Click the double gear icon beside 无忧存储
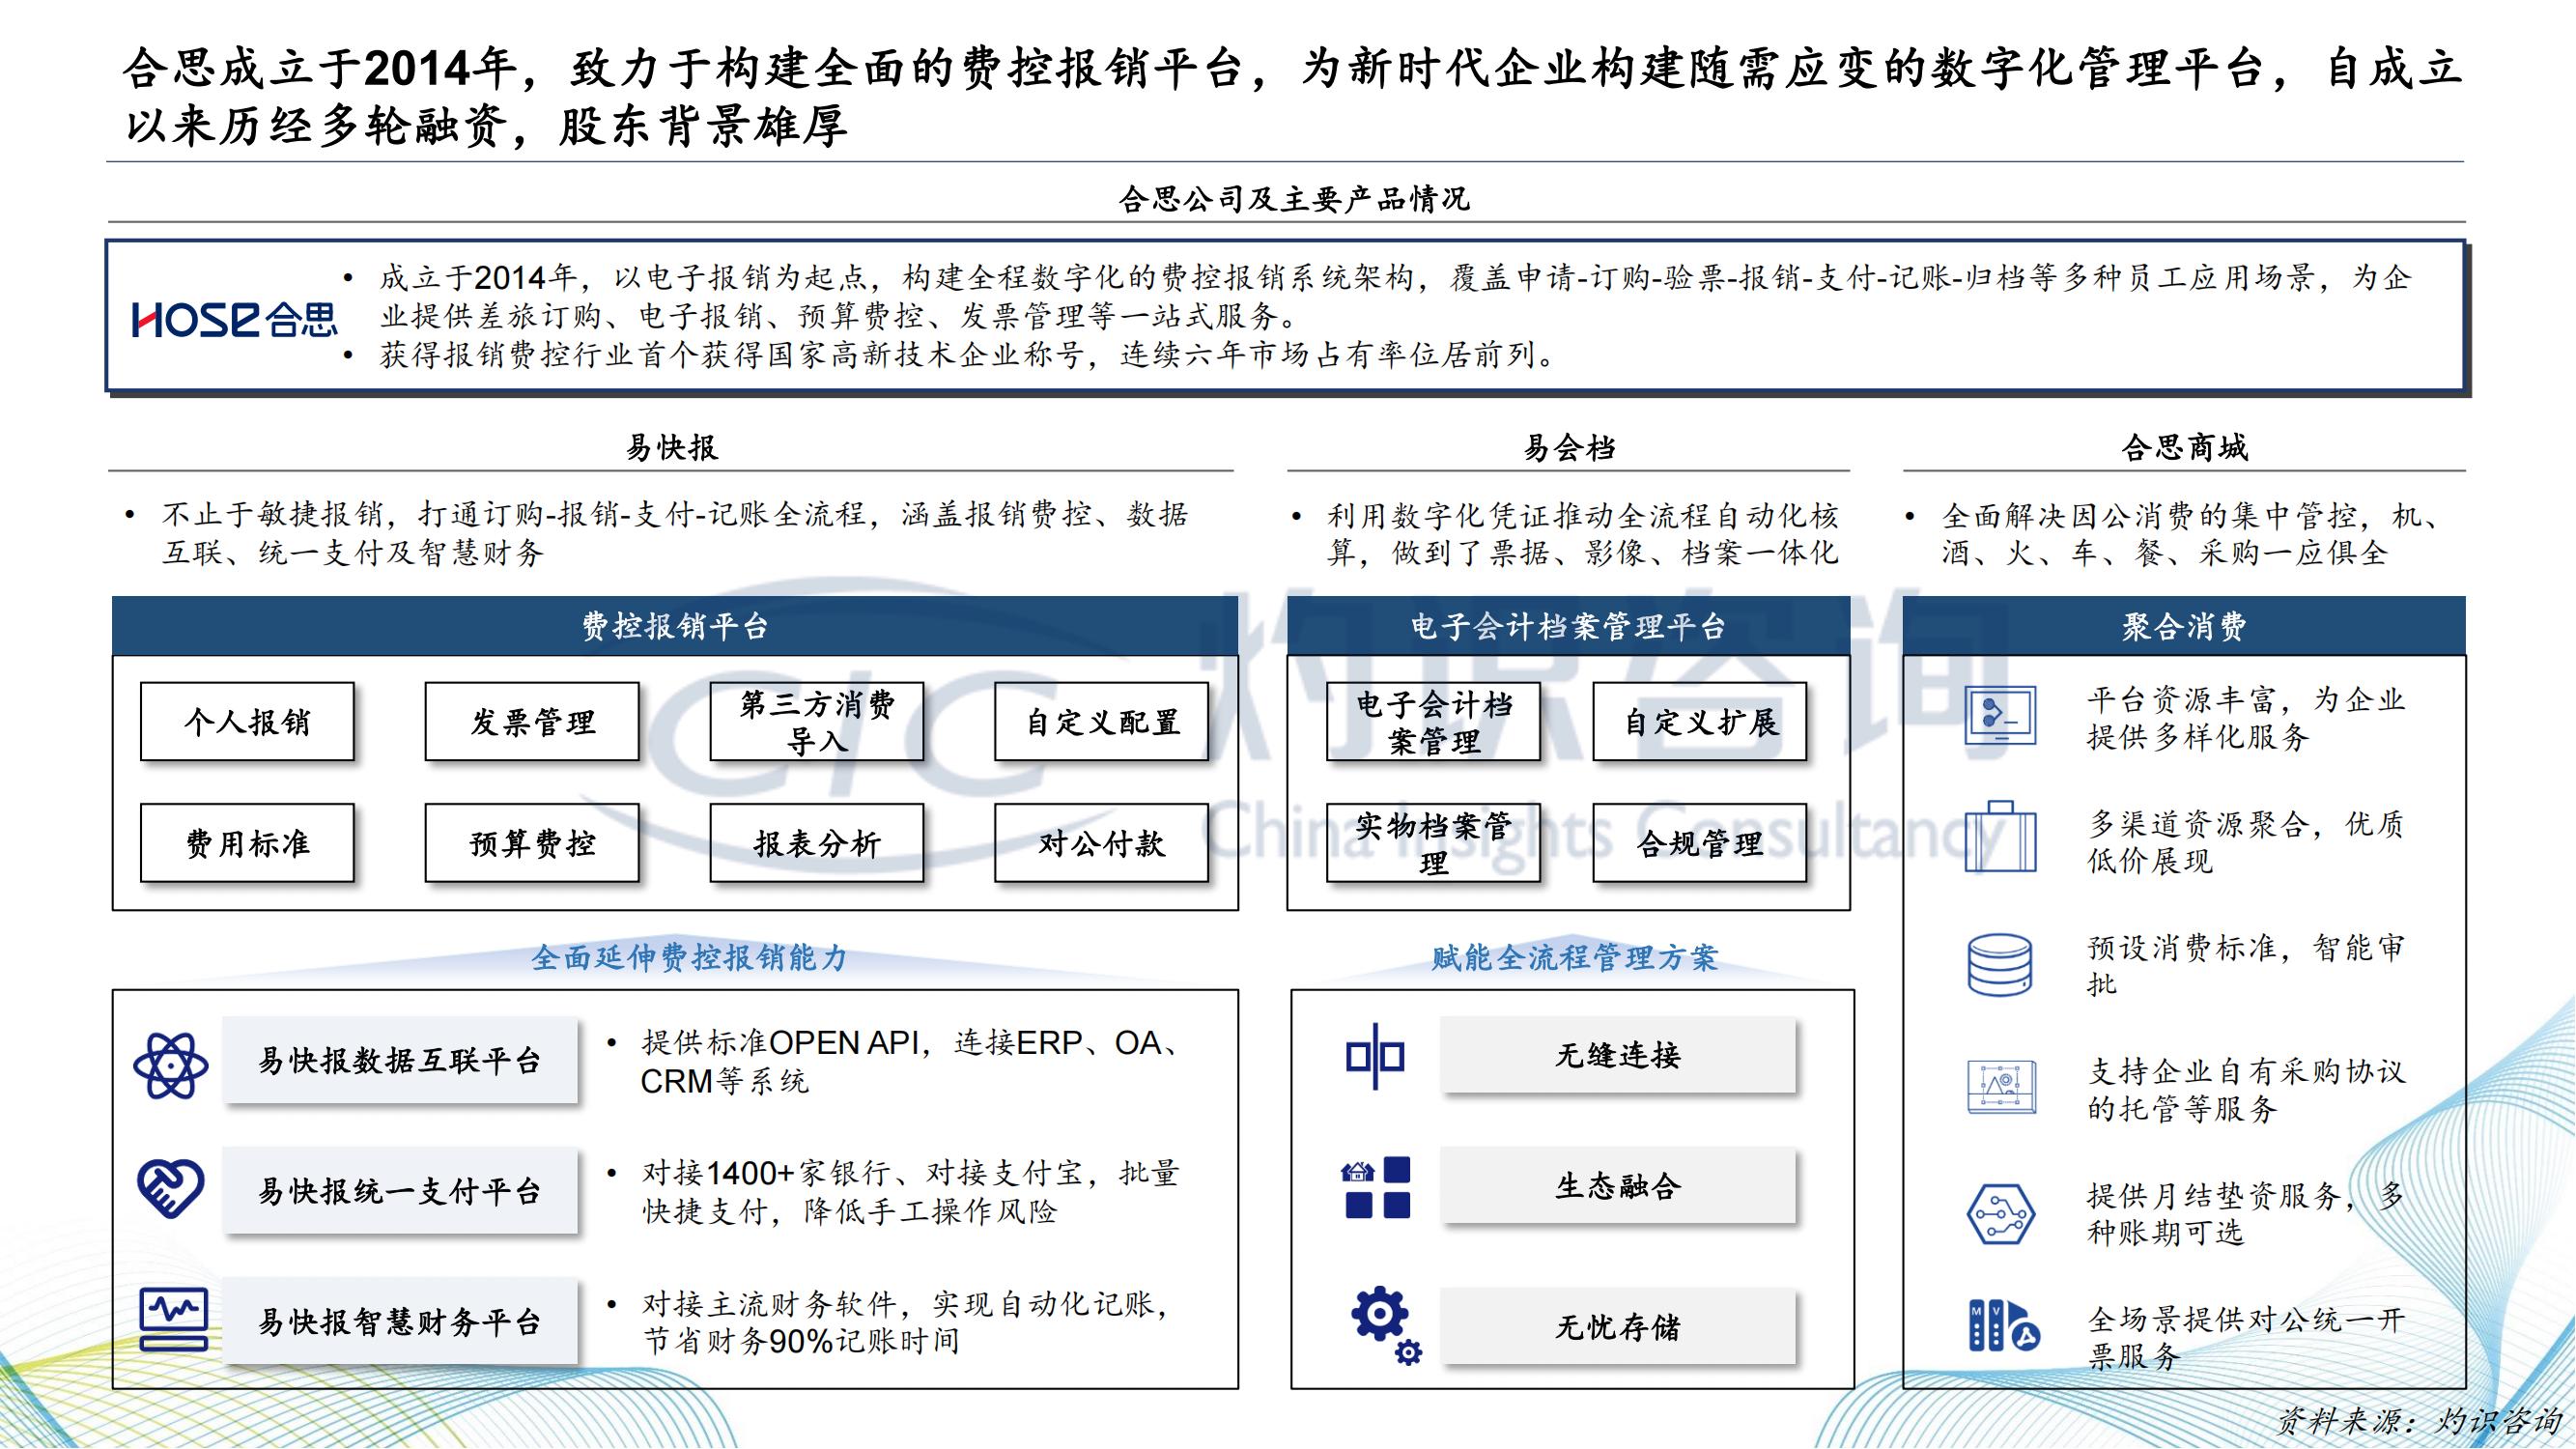The image size is (2576, 1449). click(1386, 1324)
